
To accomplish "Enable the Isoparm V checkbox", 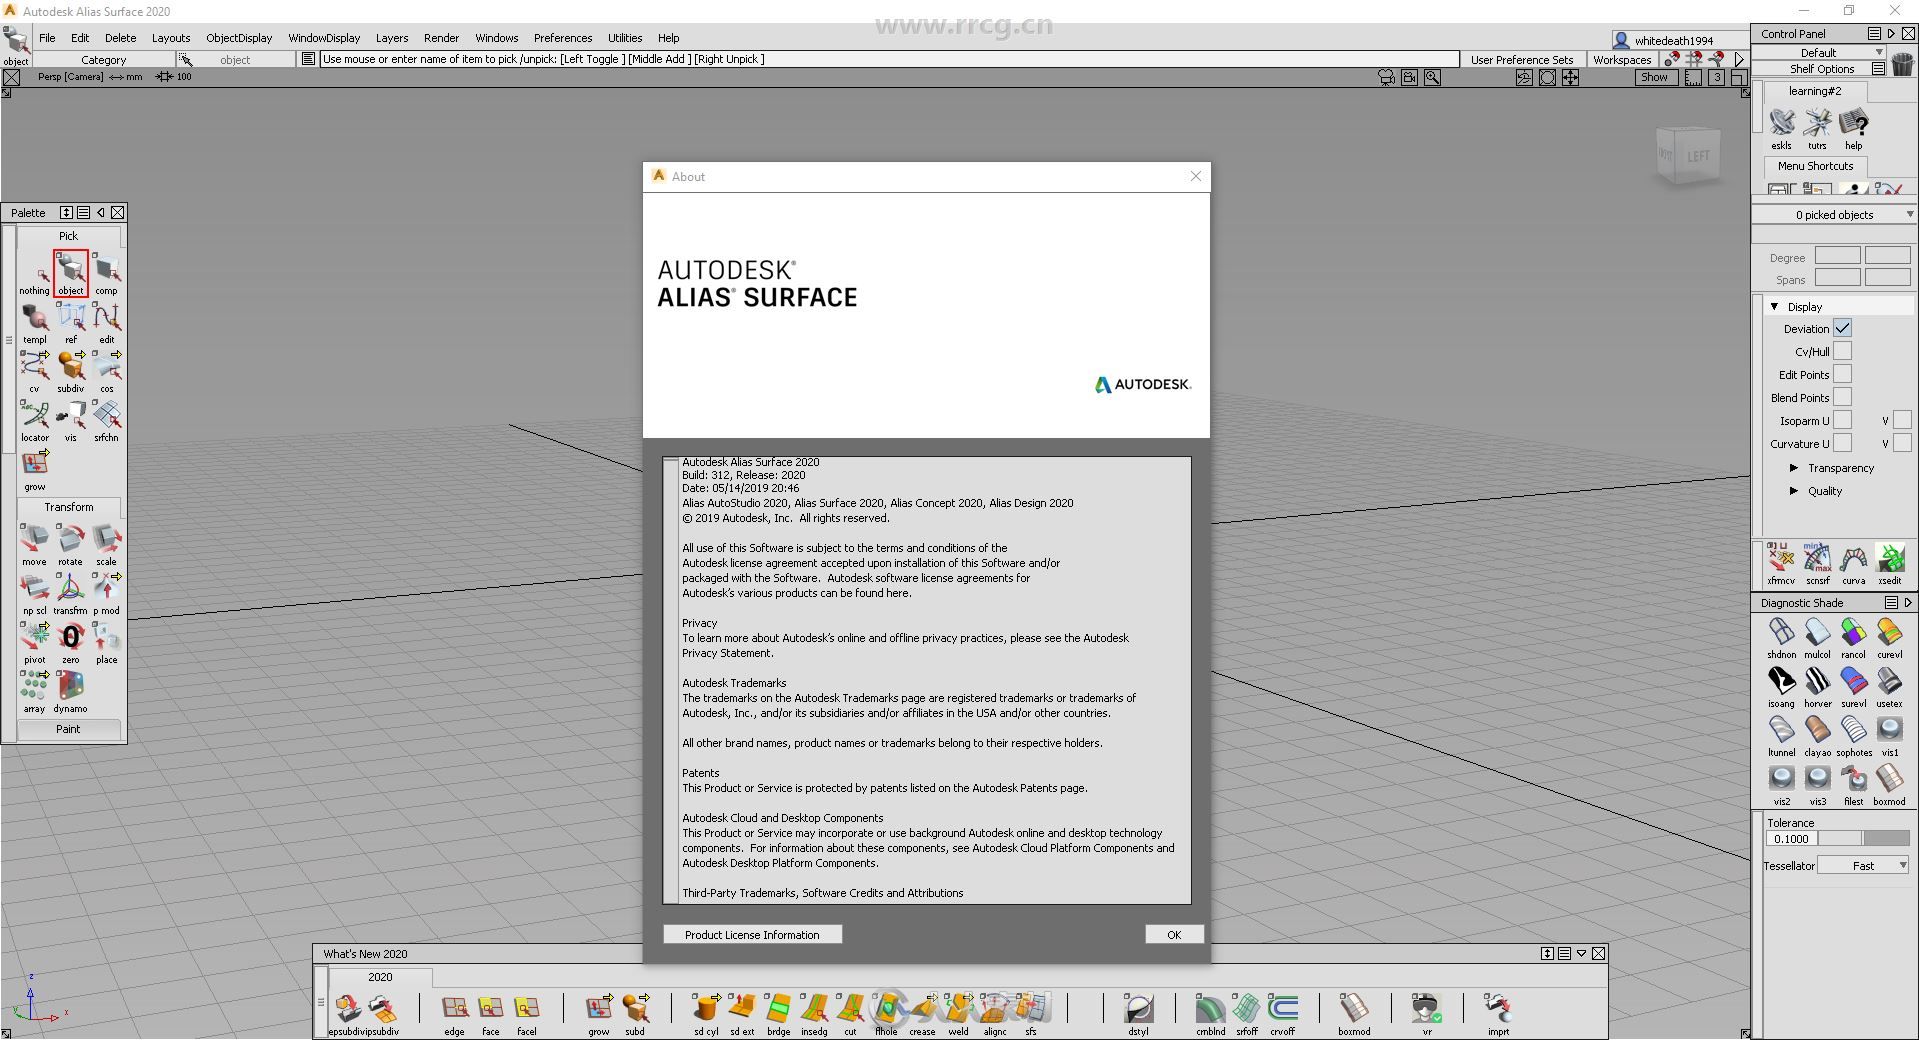I will pyautogui.click(x=1902, y=420).
